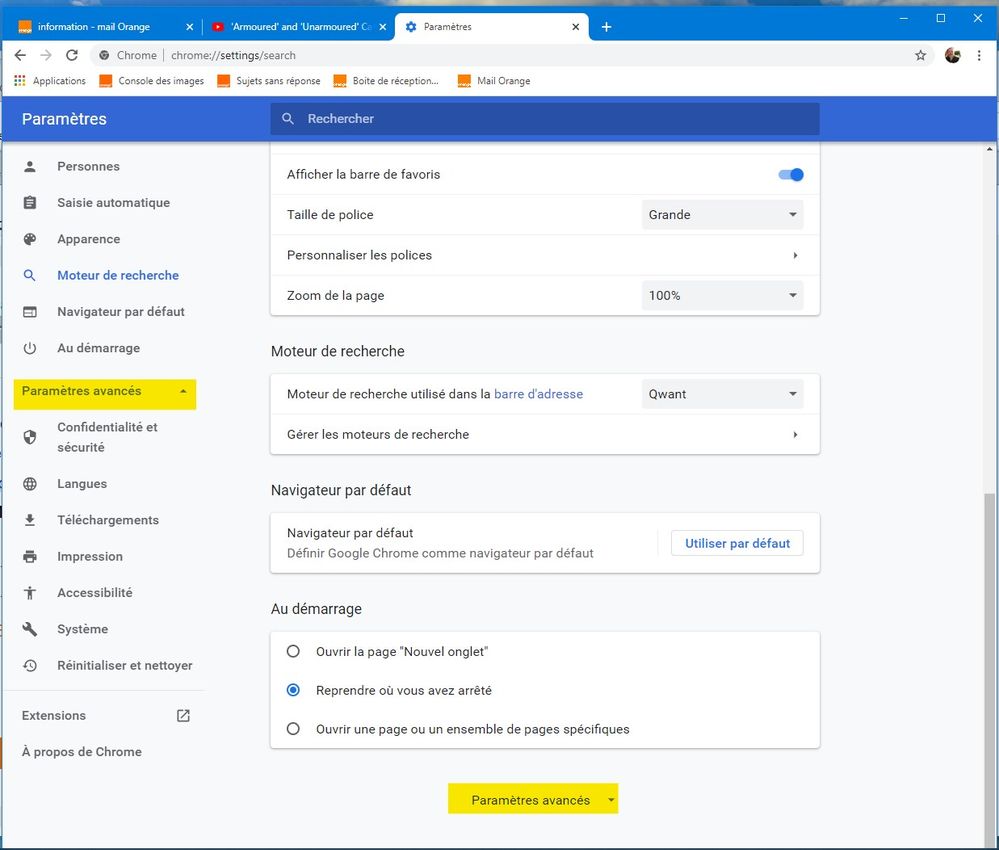Screen dimensions: 999x850
Task: Open the Extensions external link icon
Action: (x=183, y=716)
